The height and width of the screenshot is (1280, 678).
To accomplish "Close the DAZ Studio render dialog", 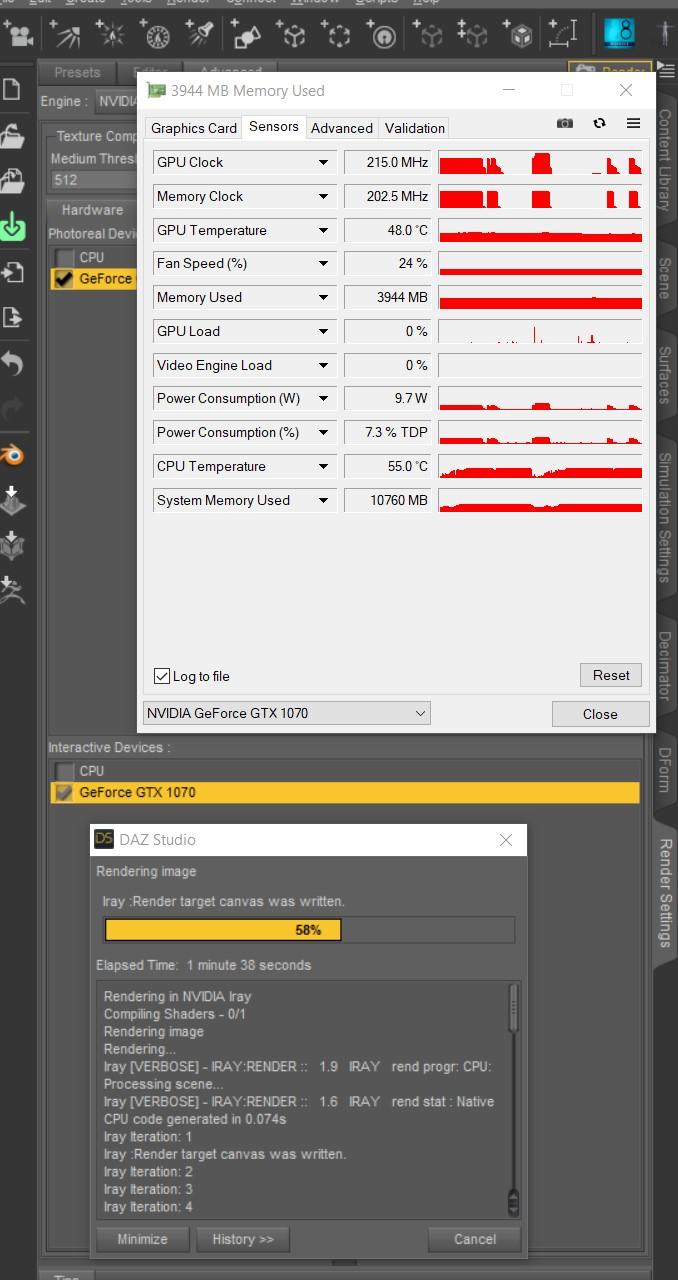I will pos(506,840).
